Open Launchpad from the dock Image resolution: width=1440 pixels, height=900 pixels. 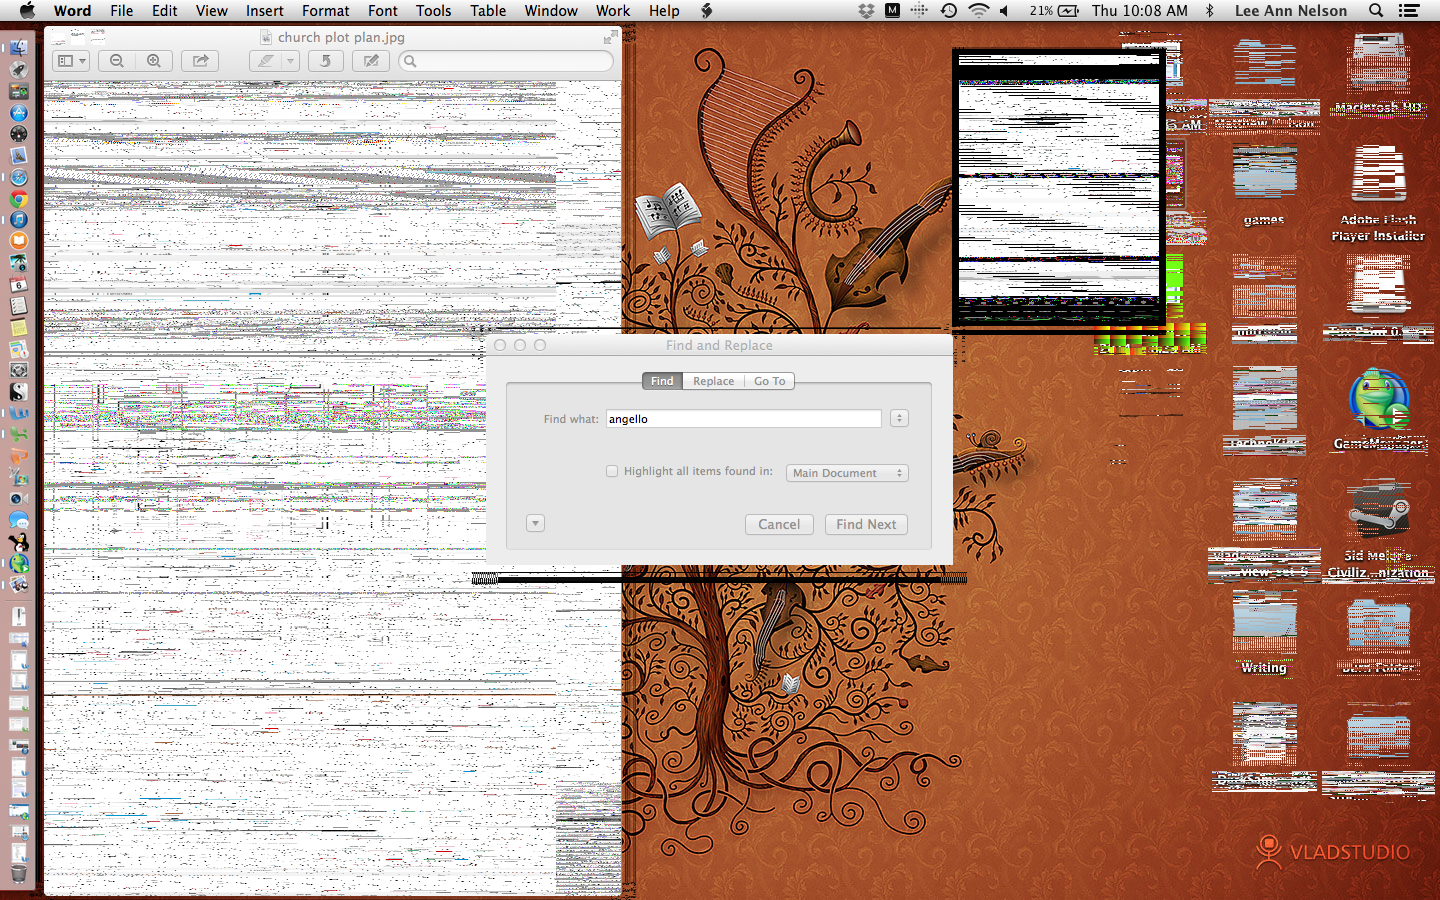point(18,69)
